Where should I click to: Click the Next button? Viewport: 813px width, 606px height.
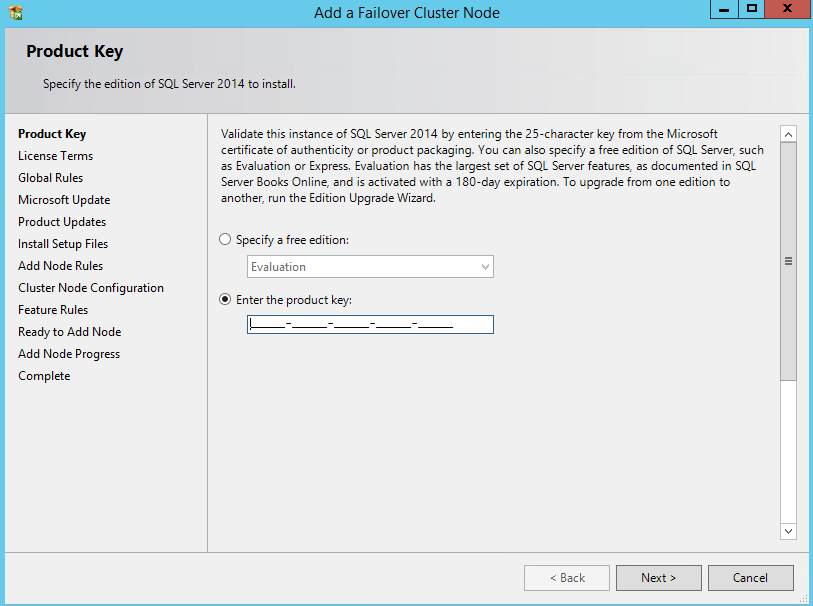pos(658,578)
